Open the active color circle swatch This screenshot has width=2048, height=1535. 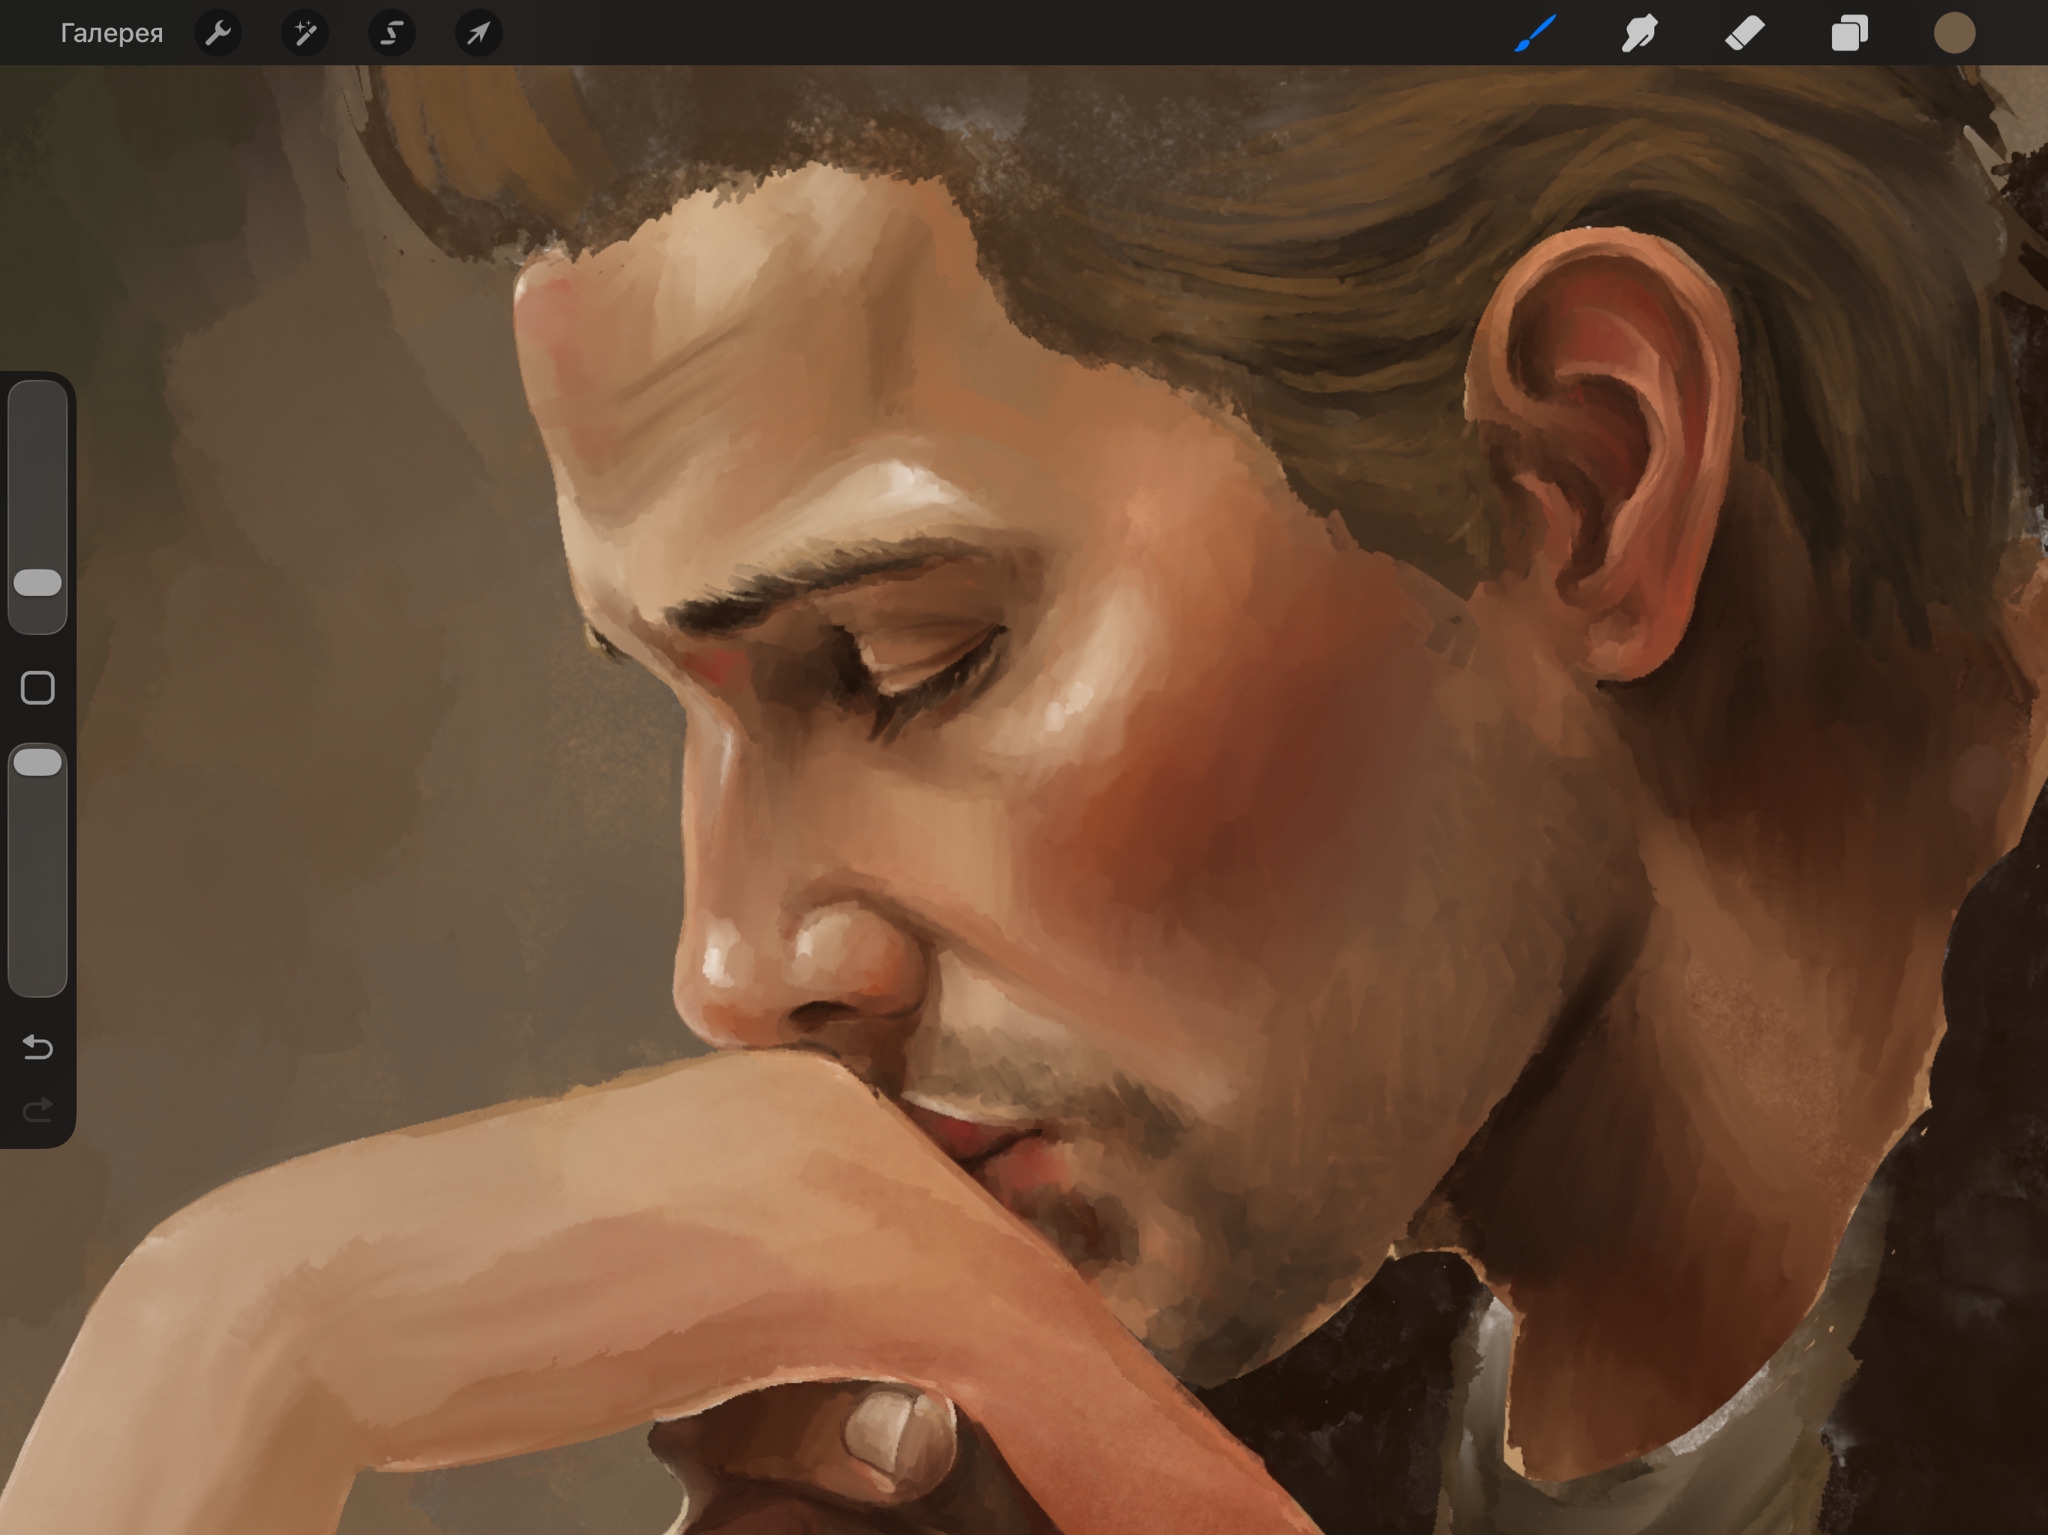tap(1954, 33)
